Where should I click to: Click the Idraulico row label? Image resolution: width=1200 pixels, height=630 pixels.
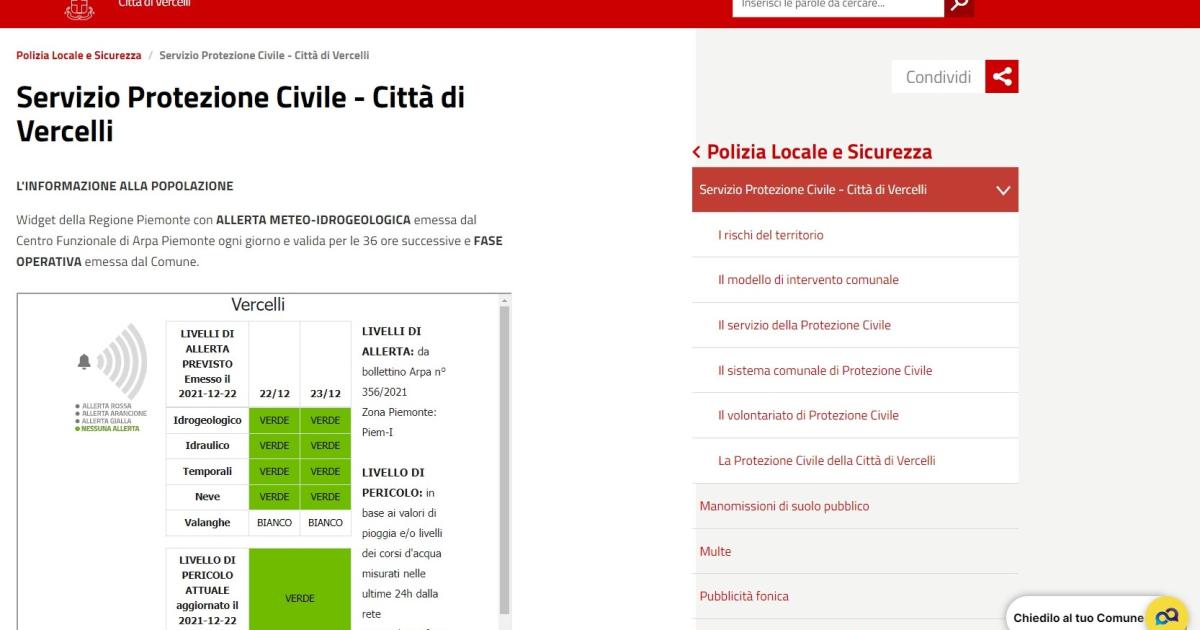[x=207, y=446]
